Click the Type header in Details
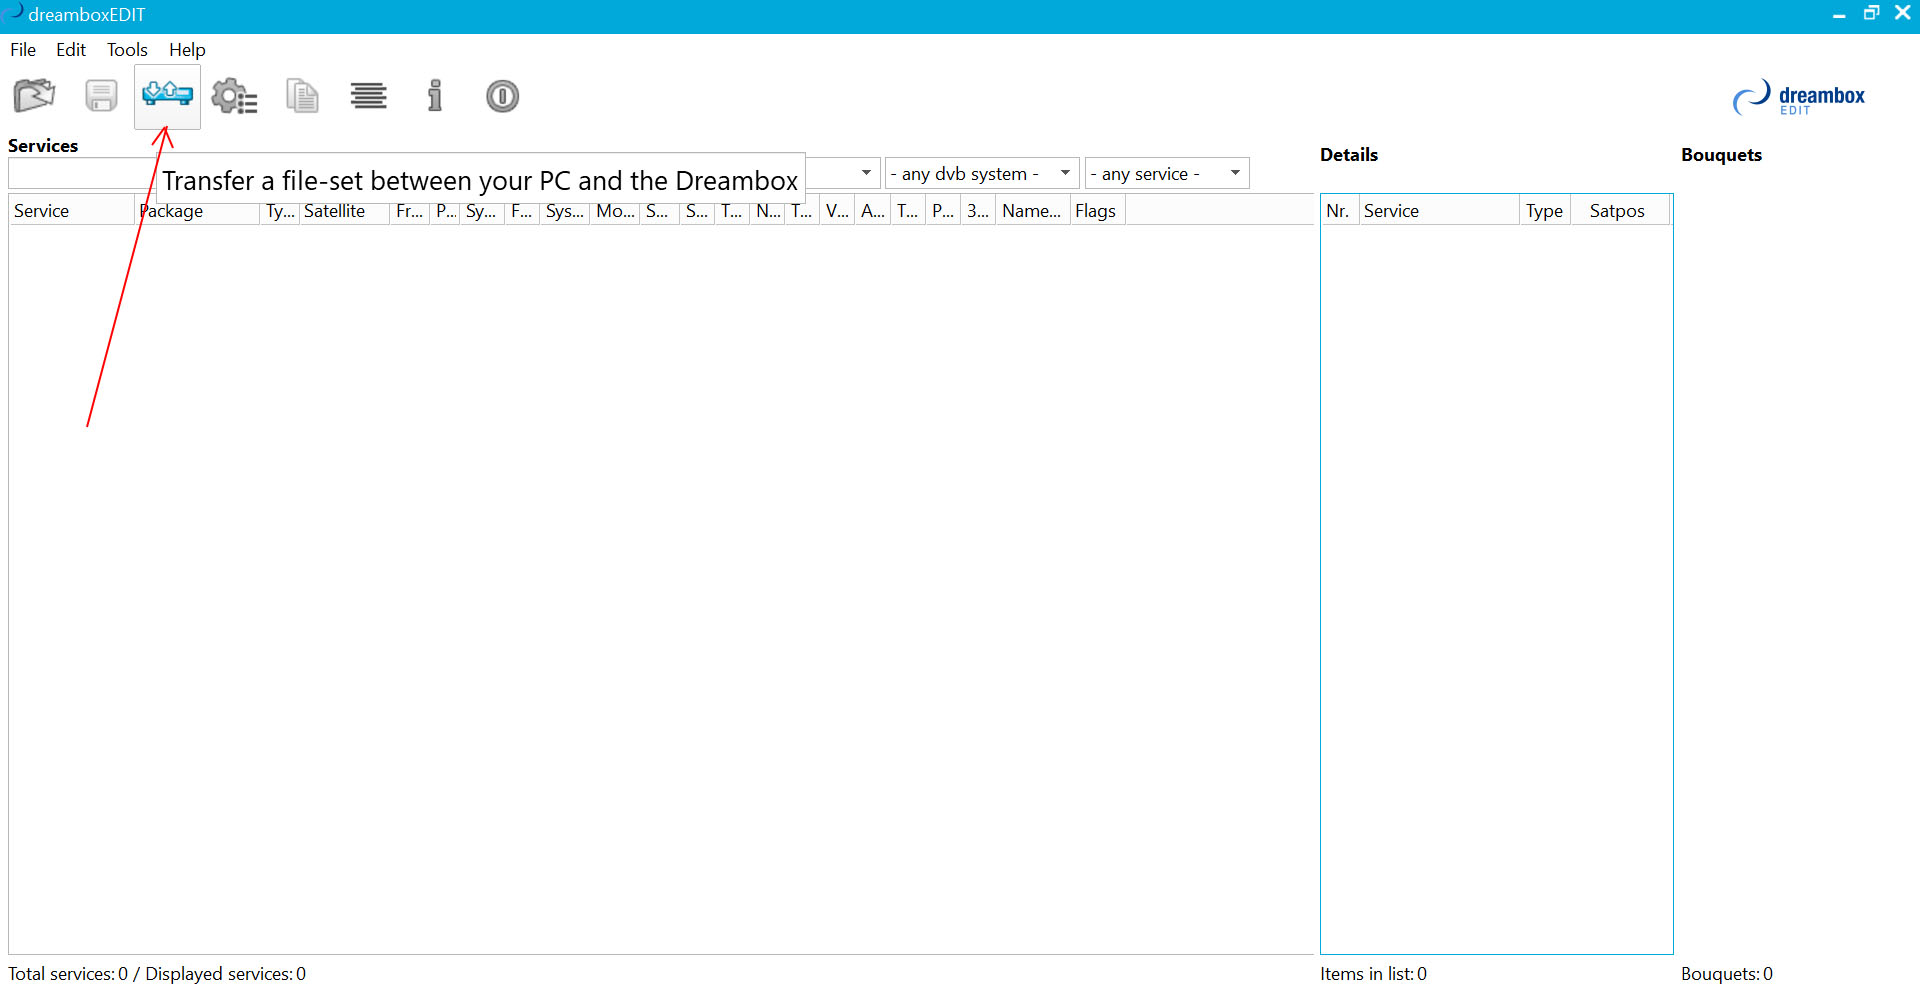Viewport: 1920px width, 989px height. [x=1545, y=211]
